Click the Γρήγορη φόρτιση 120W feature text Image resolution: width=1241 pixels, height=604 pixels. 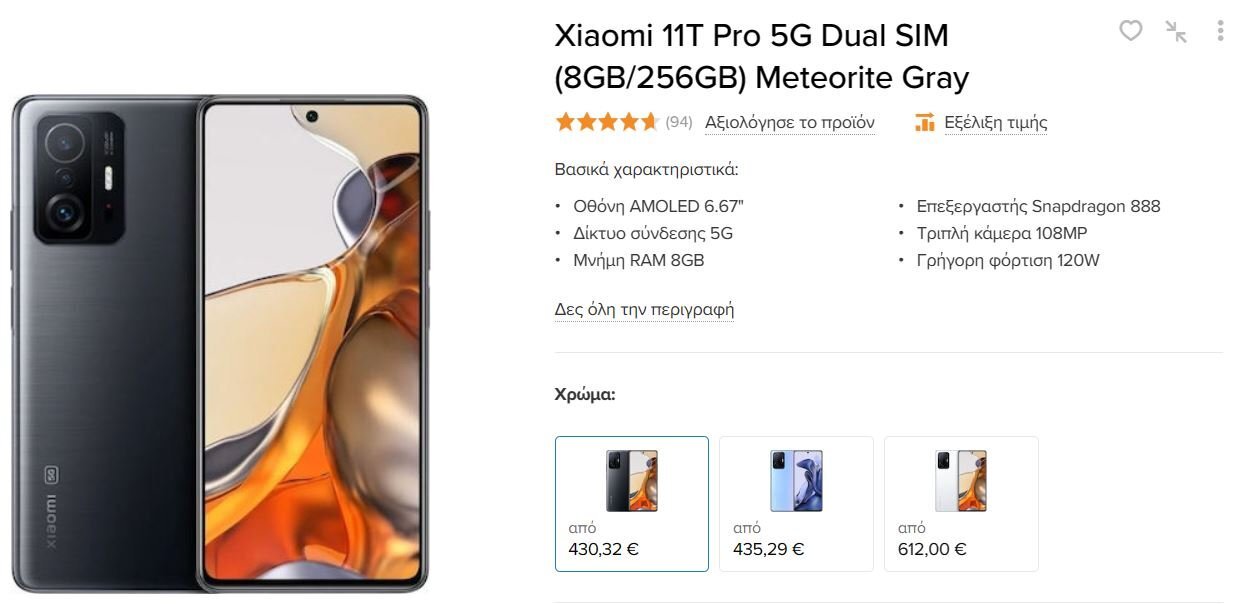[x=1008, y=260]
